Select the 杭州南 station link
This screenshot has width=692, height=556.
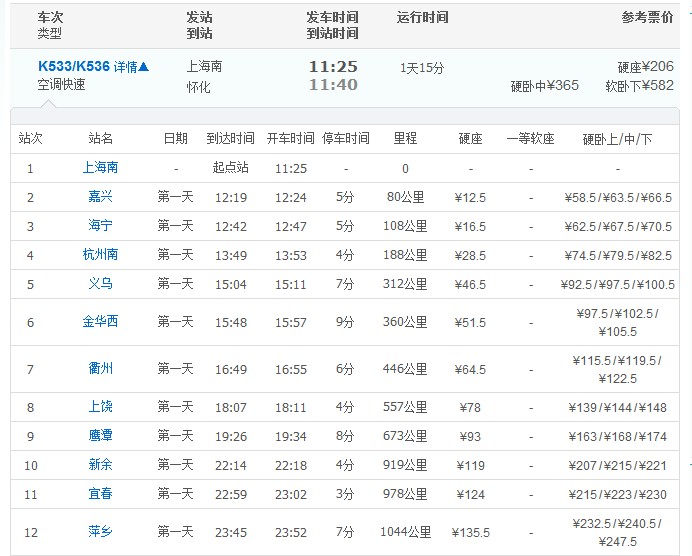click(100, 255)
